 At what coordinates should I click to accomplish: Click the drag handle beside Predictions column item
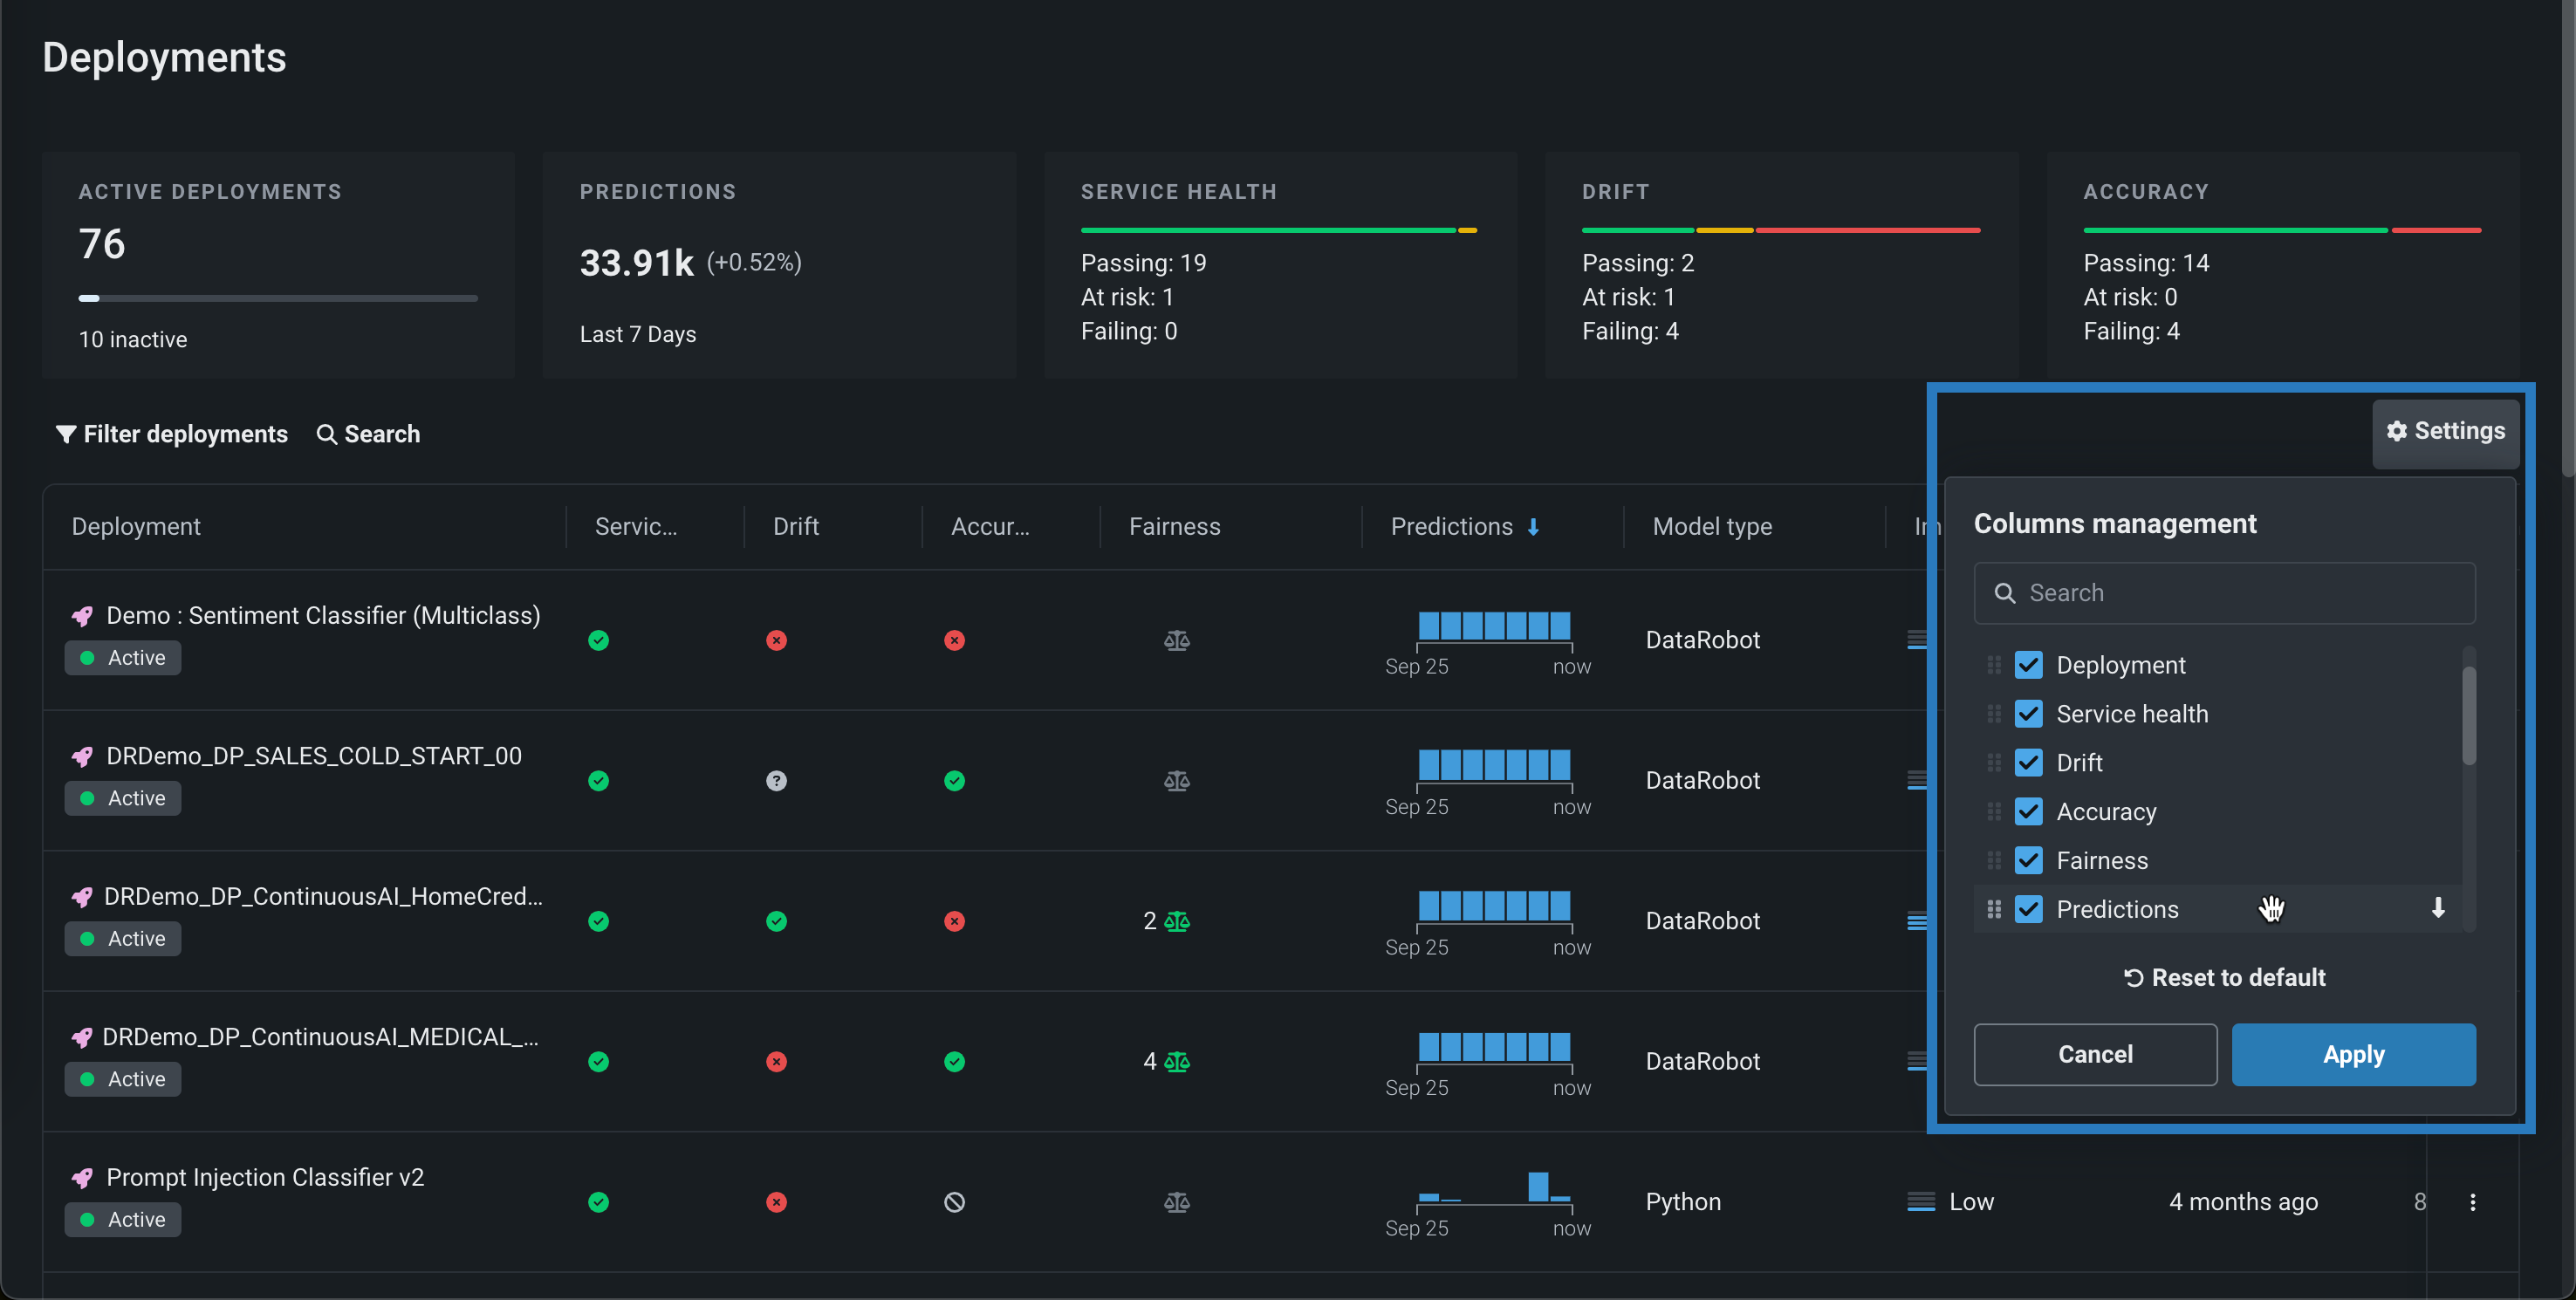coord(1993,909)
